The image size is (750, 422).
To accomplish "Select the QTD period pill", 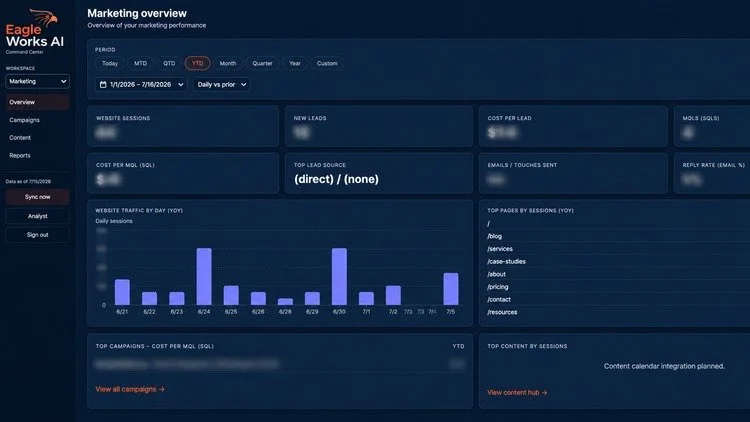I will click(x=169, y=63).
